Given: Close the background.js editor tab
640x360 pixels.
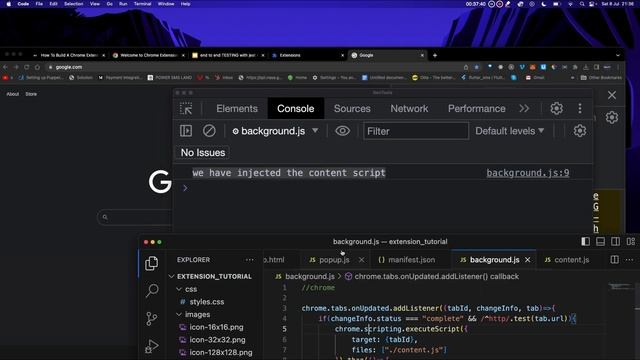Looking at the screenshot, I should 527,260.
